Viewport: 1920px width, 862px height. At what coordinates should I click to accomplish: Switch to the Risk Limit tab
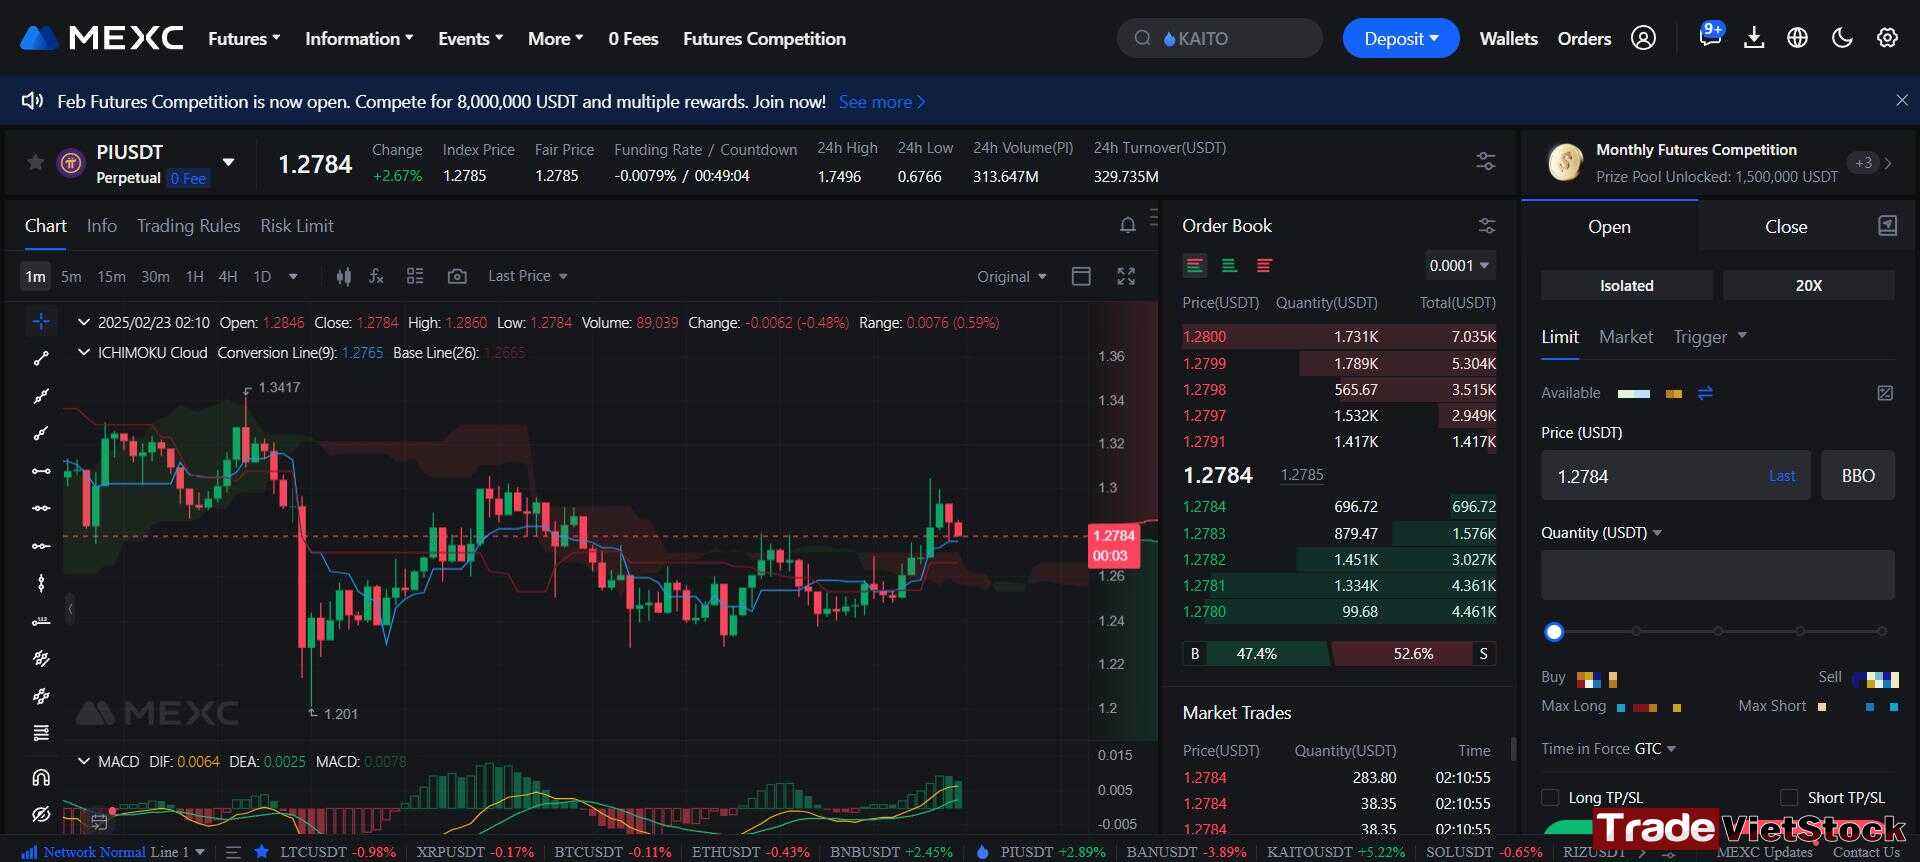tap(297, 225)
